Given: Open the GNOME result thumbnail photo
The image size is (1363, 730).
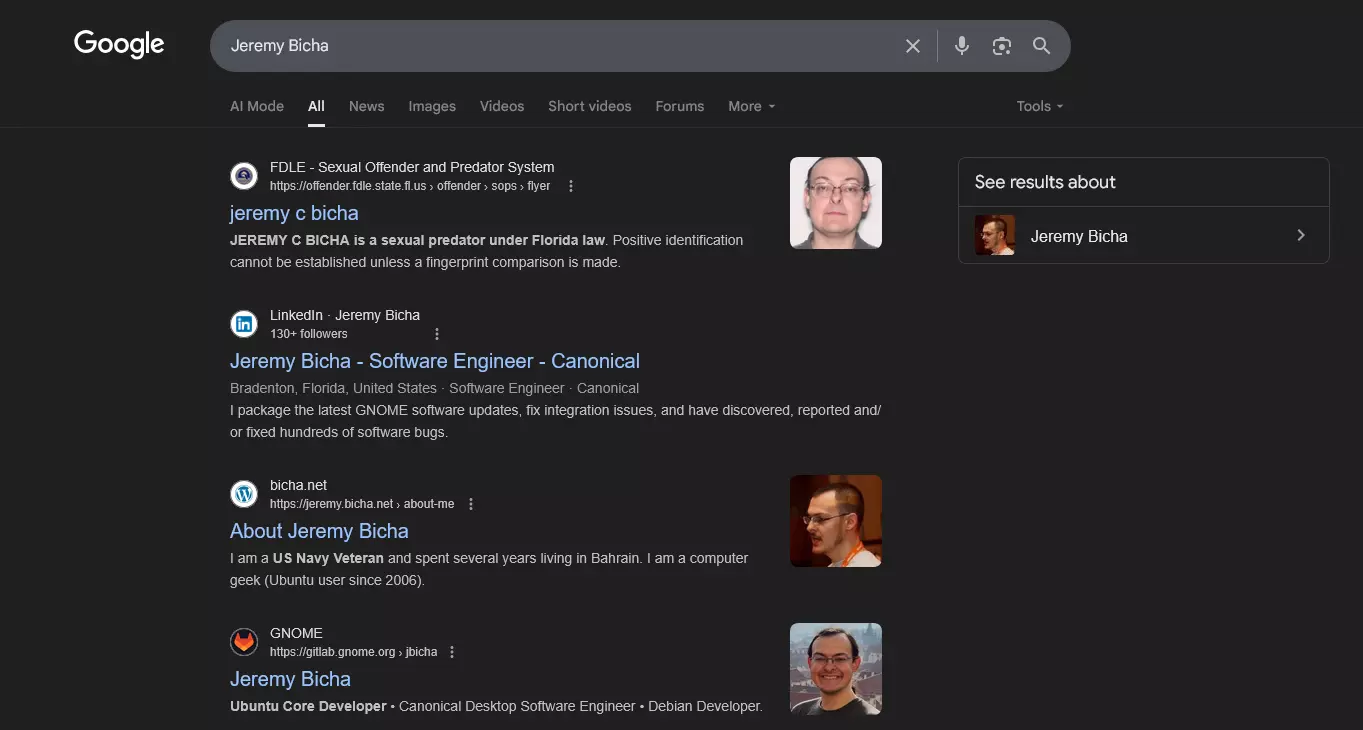Looking at the screenshot, I should (x=836, y=669).
